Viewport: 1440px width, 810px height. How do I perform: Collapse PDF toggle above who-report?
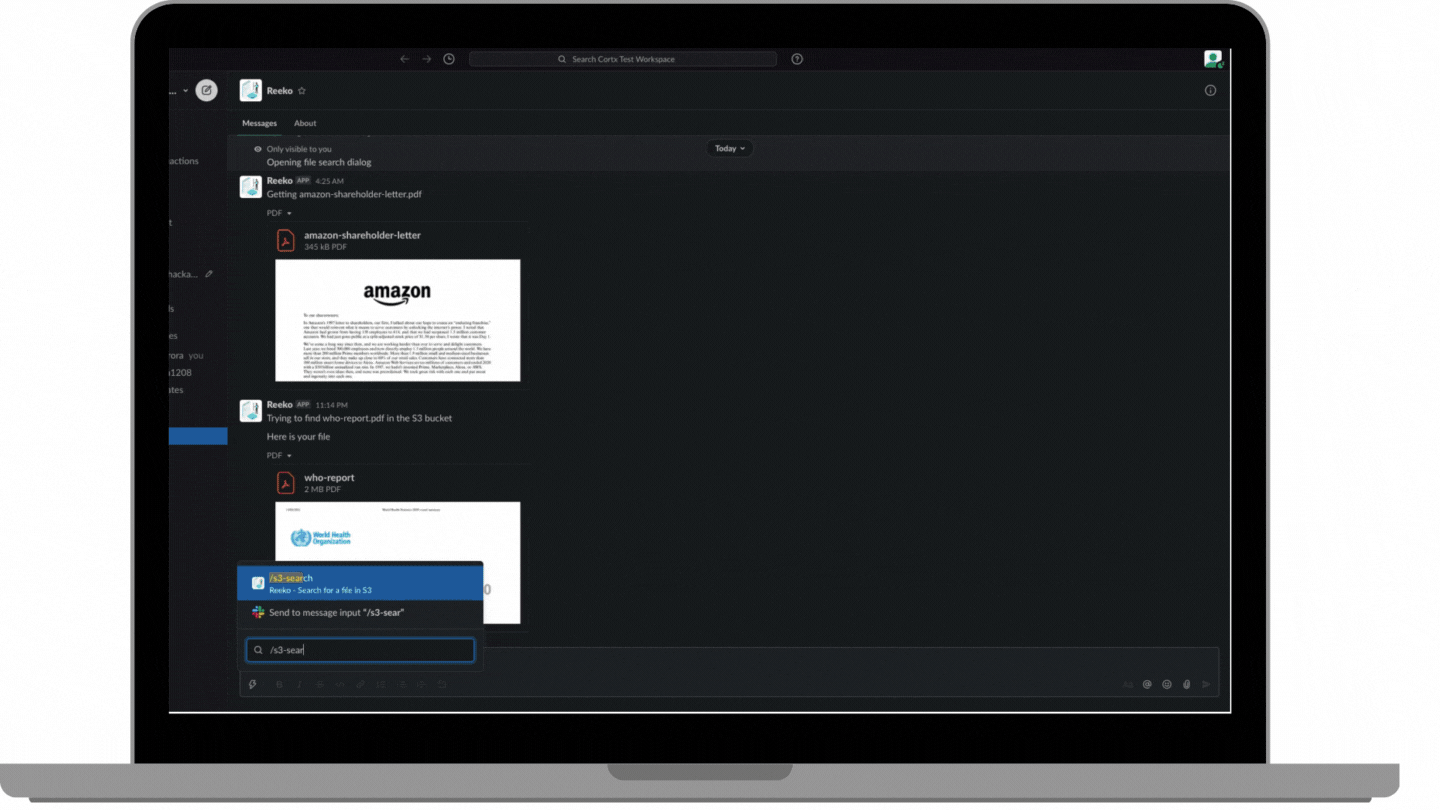(x=279, y=455)
